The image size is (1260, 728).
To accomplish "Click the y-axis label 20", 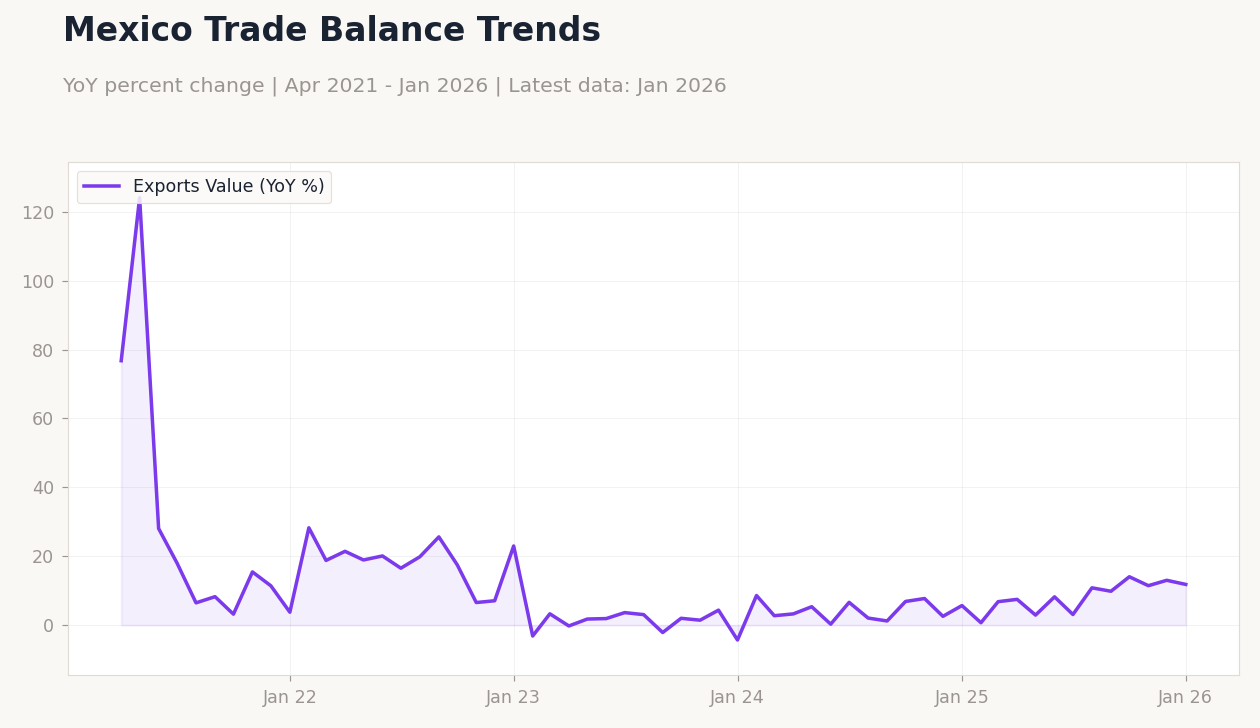I will (43, 557).
